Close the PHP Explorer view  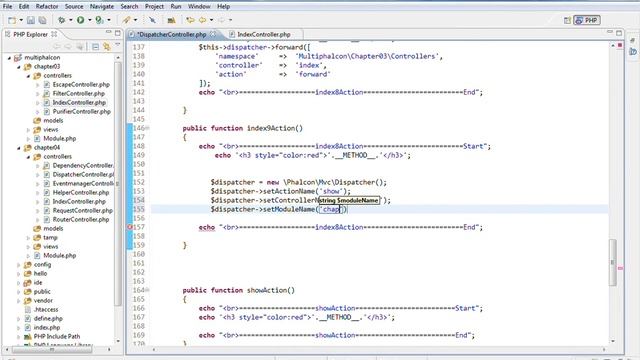[54, 34]
